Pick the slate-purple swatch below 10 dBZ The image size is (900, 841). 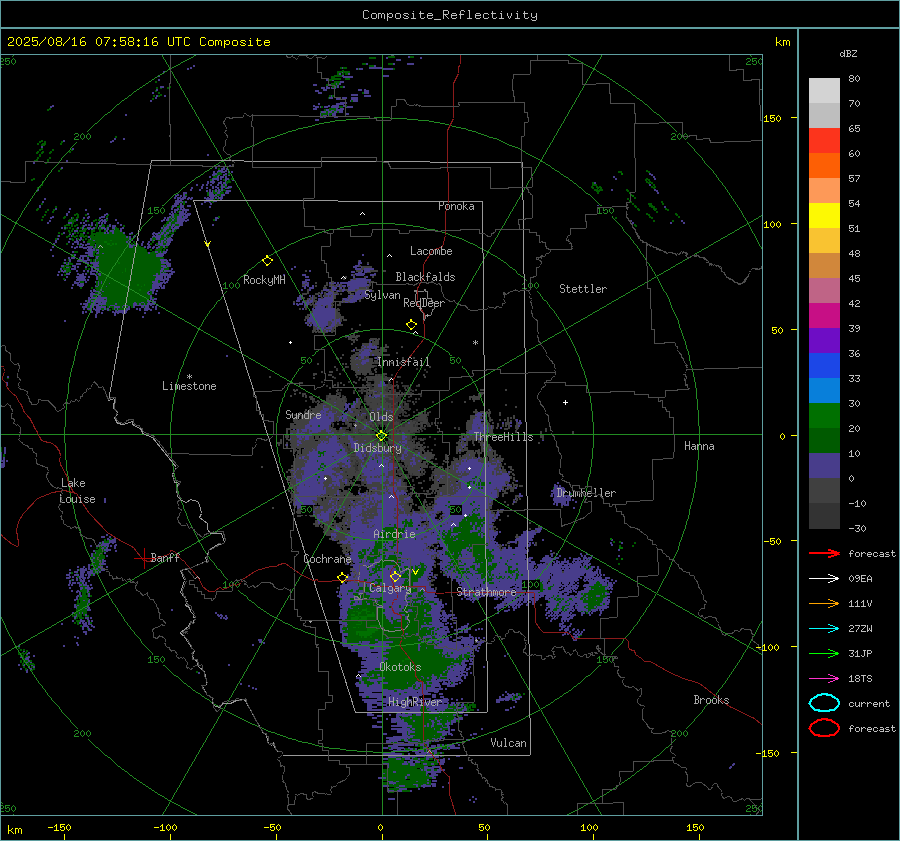824,466
